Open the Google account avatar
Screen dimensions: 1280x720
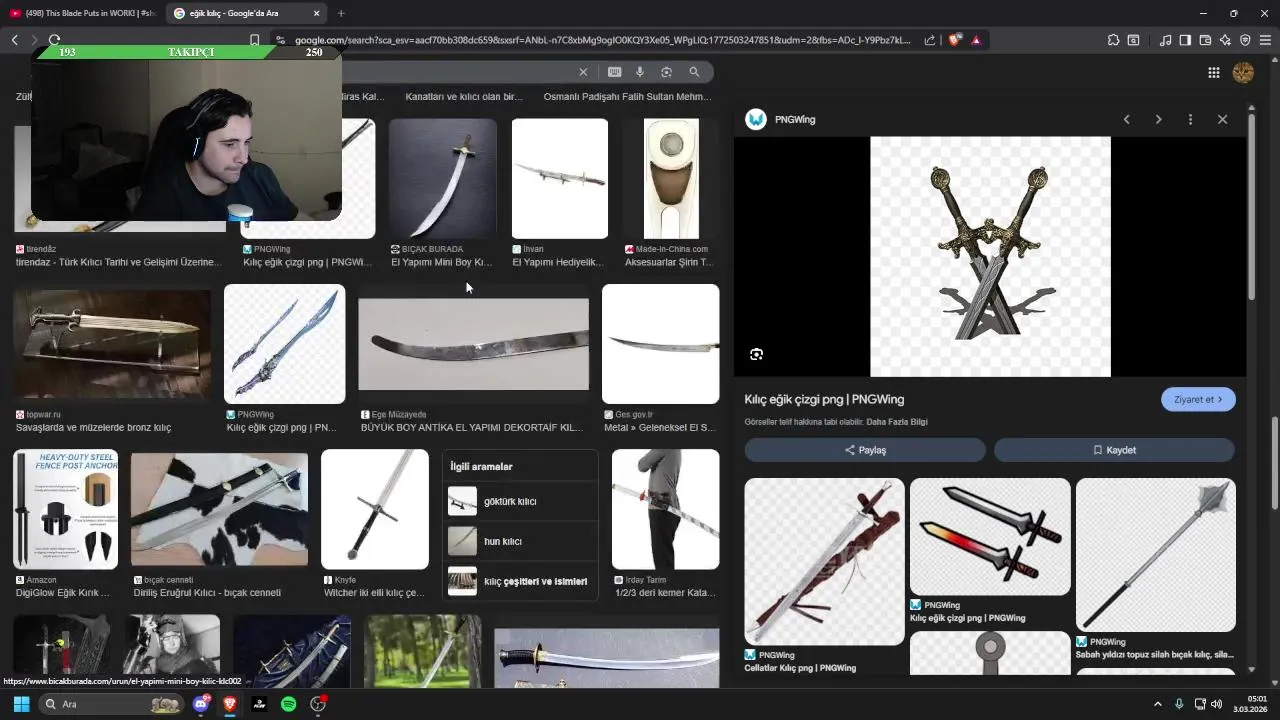[x=1243, y=72]
